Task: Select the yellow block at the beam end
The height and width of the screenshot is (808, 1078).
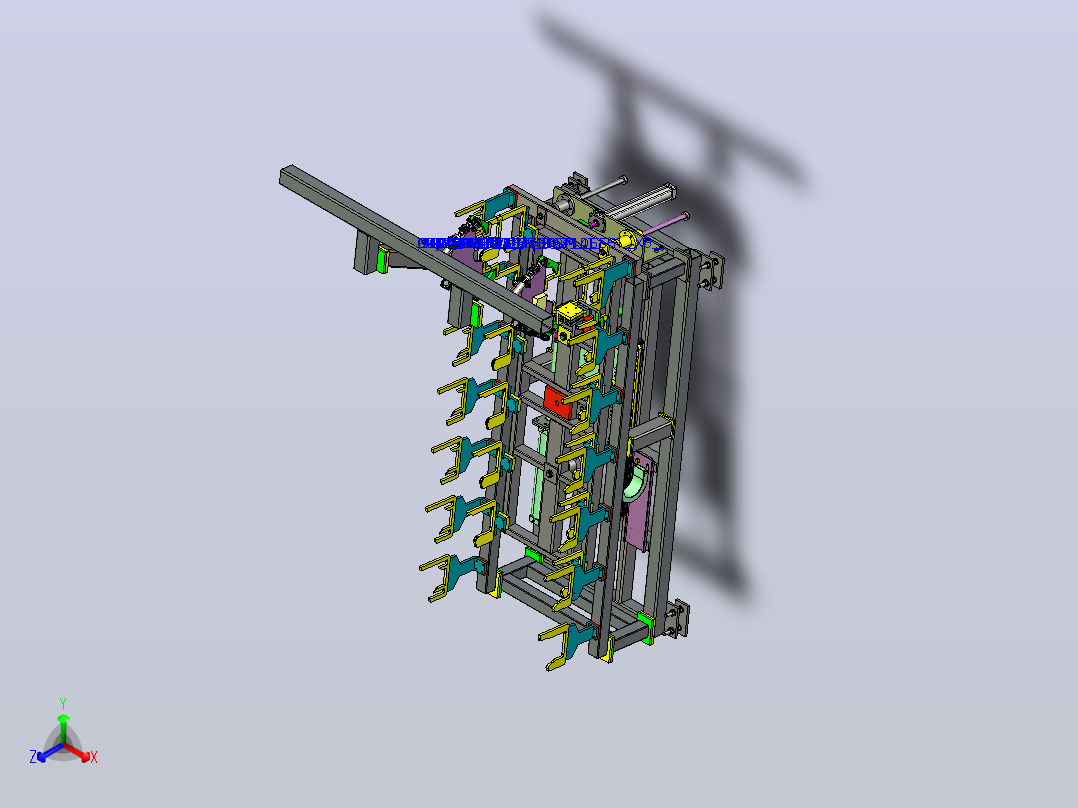Action: tap(571, 314)
